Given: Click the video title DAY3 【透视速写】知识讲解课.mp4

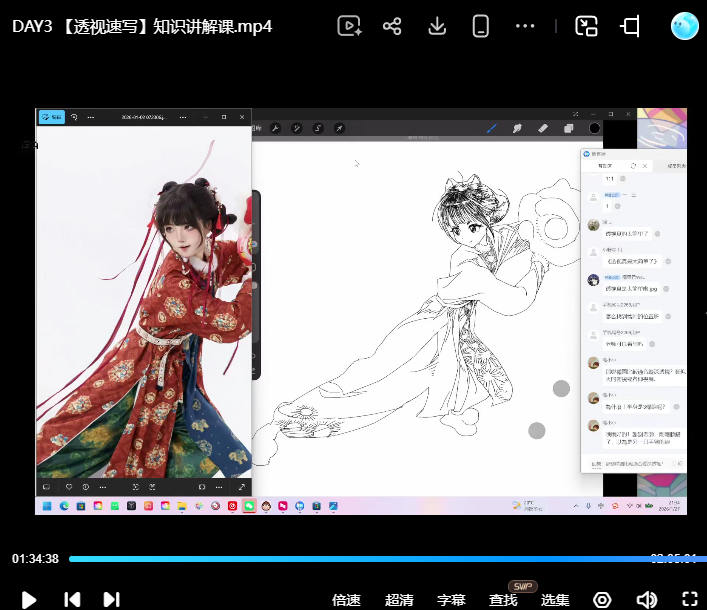Looking at the screenshot, I should pyautogui.click(x=142, y=27).
